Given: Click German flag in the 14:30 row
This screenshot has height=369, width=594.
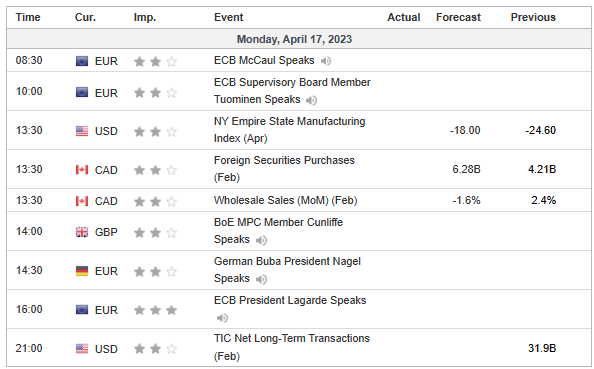Looking at the screenshot, I should (82, 271).
